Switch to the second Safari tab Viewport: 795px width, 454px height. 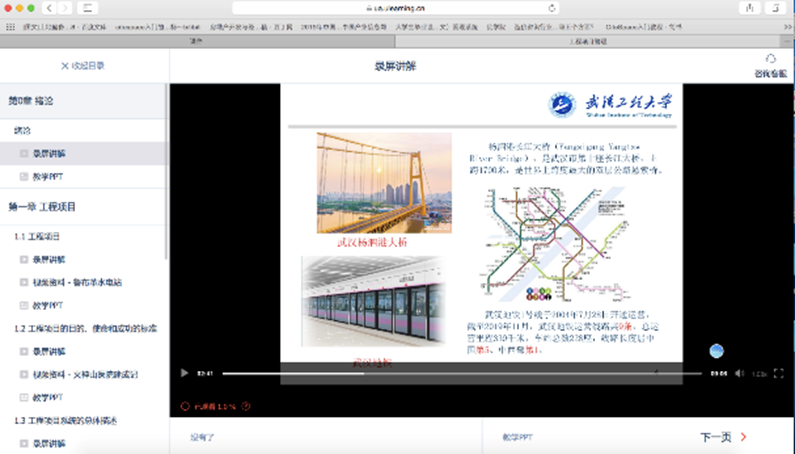592,42
